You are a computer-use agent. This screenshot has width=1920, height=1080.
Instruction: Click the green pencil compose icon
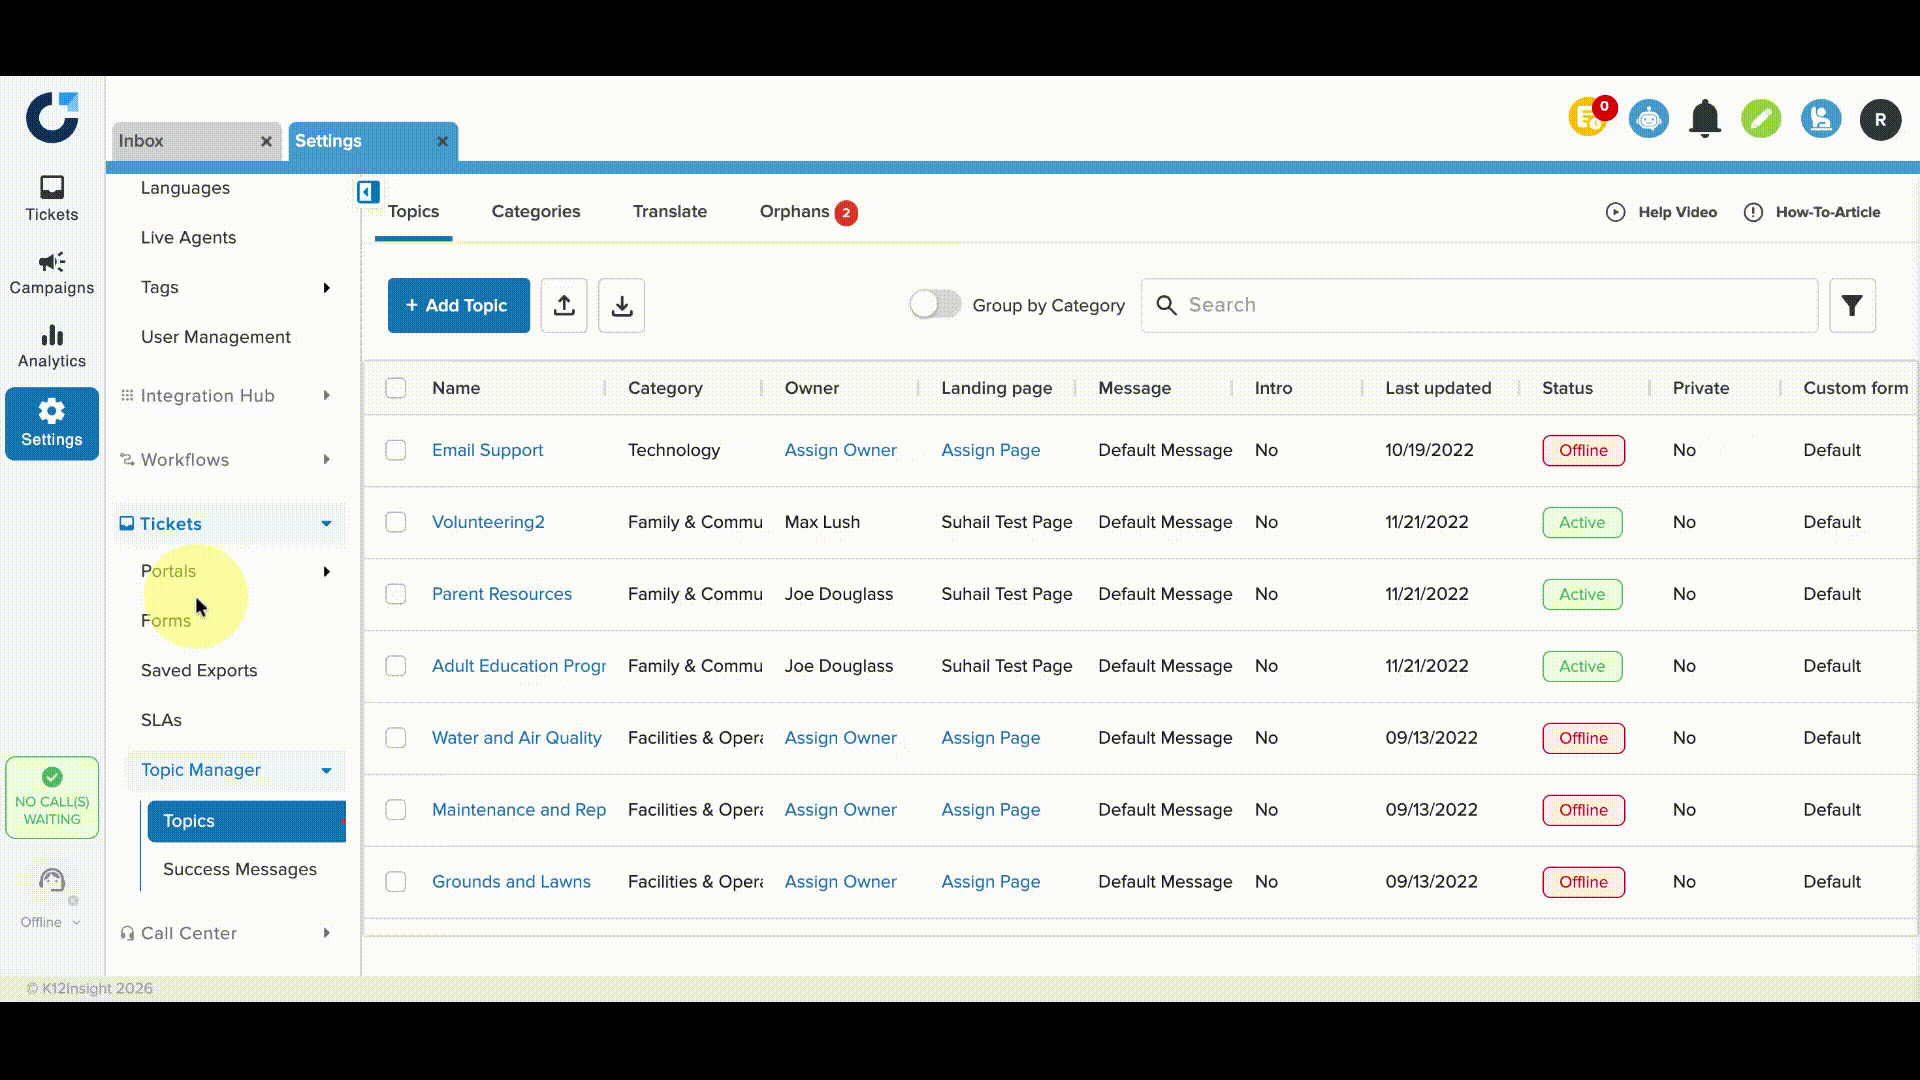[x=1760, y=119]
